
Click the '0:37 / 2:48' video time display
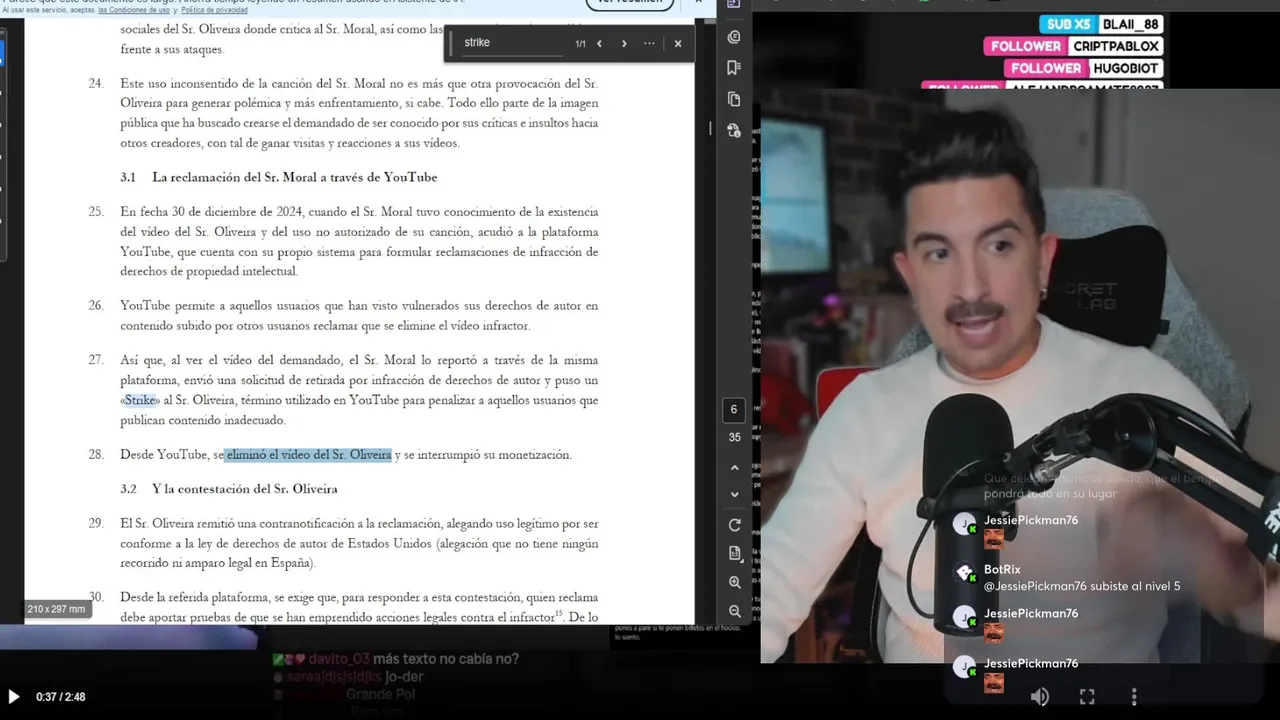60,697
